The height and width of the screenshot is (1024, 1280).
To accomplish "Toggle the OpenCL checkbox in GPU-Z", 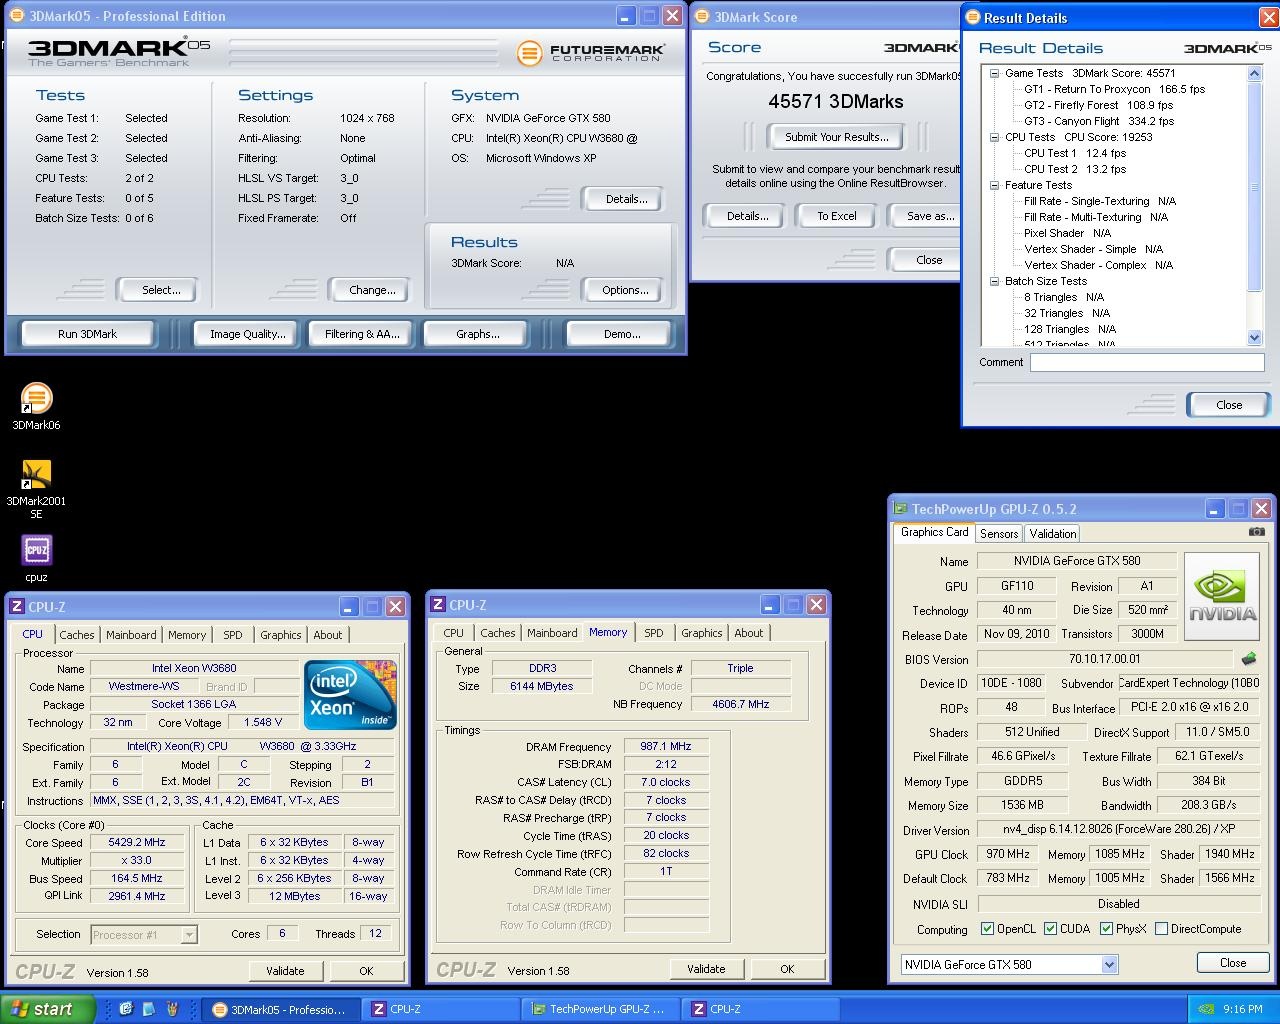I will [x=988, y=929].
